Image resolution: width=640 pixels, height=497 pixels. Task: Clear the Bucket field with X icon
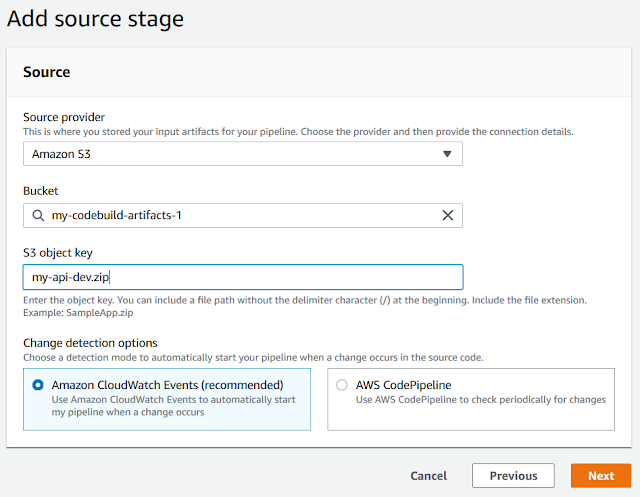pyautogui.click(x=448, y=215)
